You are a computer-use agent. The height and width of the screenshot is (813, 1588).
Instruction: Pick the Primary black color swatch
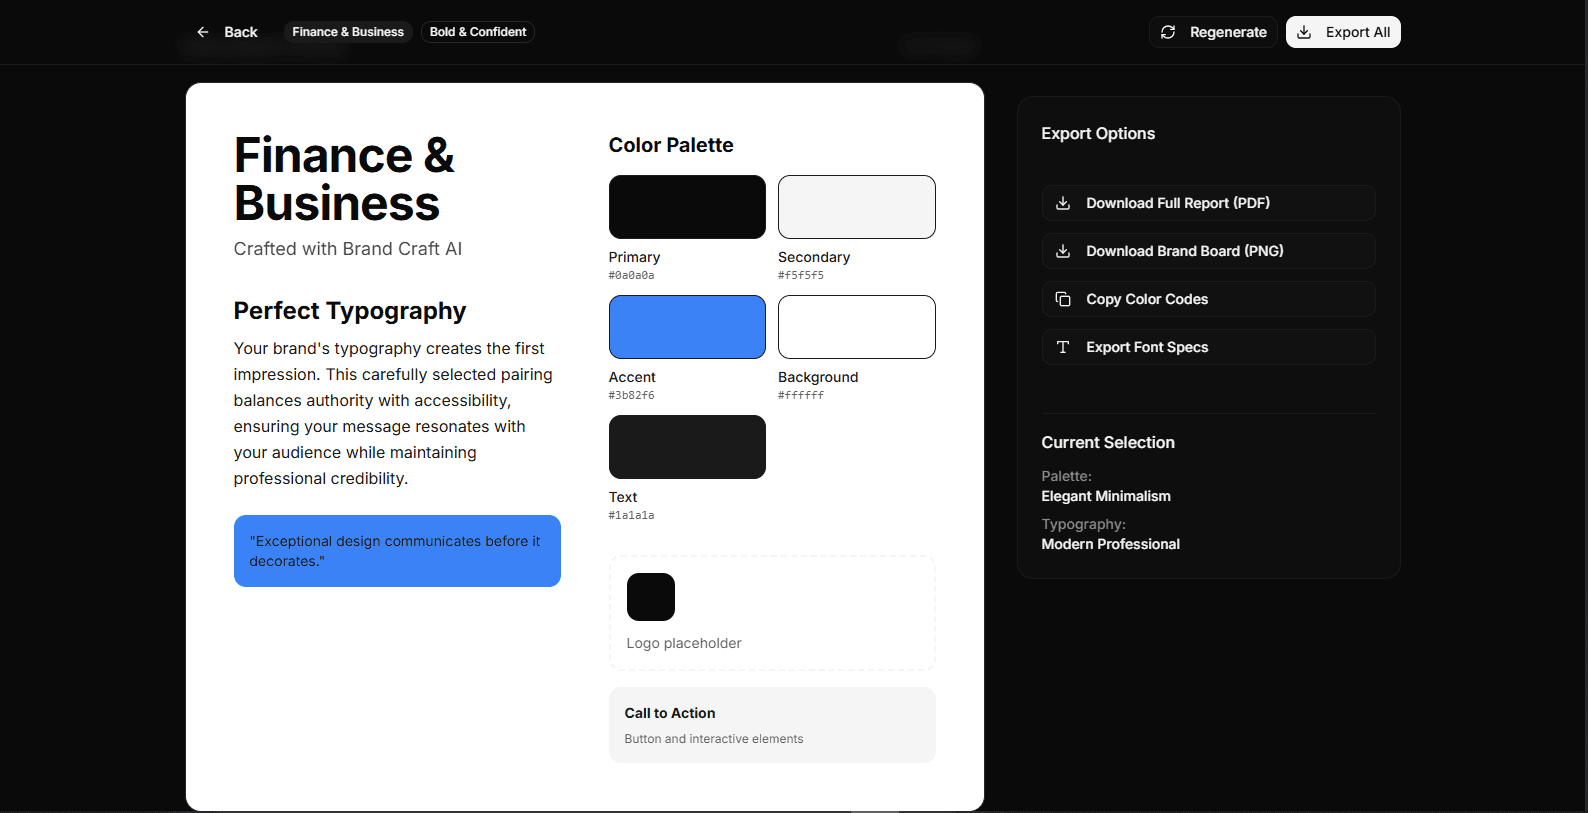687,207
